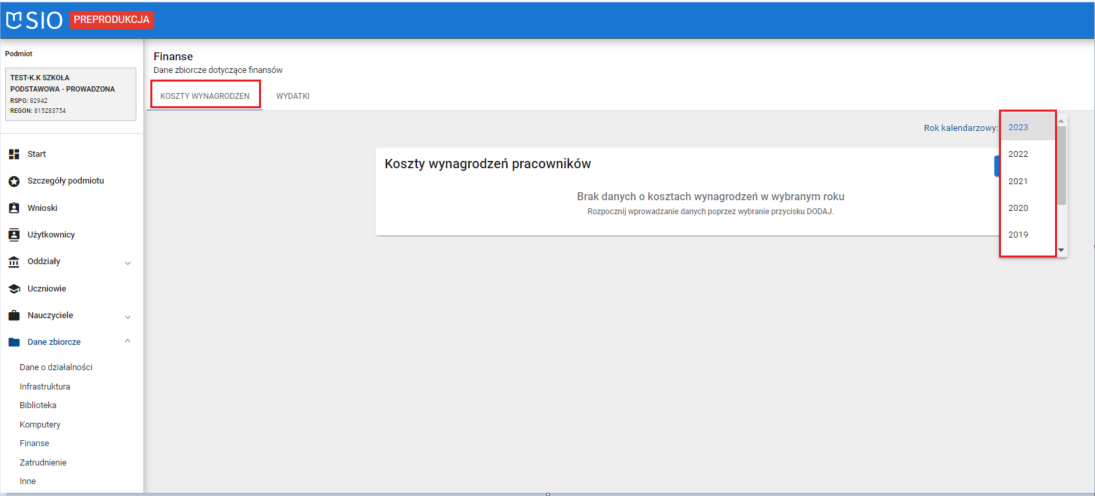
Task: Click the Użytkownicy sidebar icon
Action: coord(14,235)
